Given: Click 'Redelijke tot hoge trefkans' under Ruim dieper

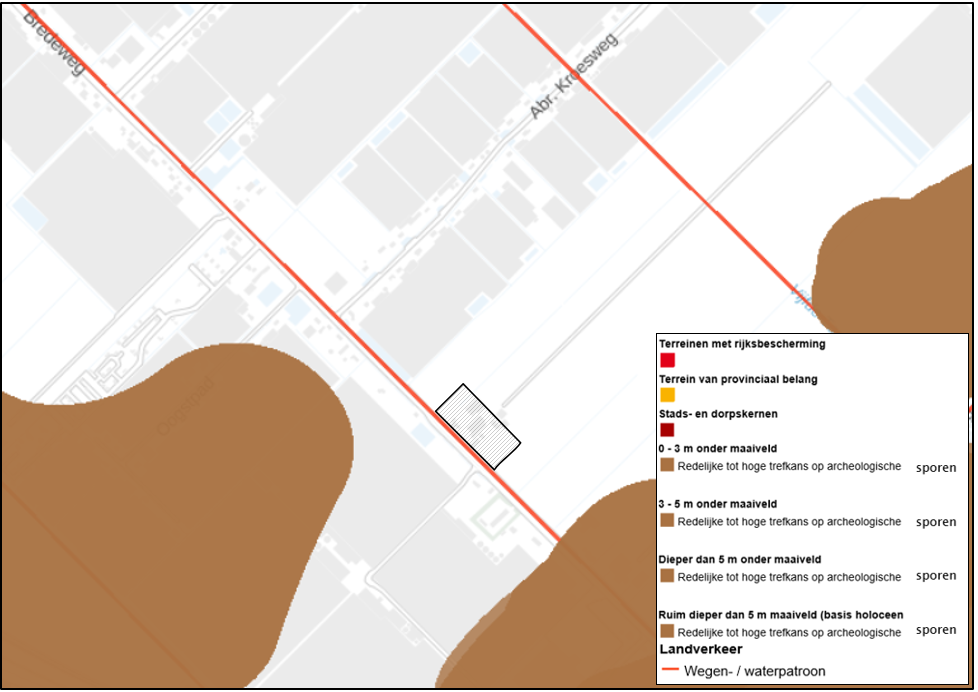Looking at the screenshot, I should (x=790, y=633).
